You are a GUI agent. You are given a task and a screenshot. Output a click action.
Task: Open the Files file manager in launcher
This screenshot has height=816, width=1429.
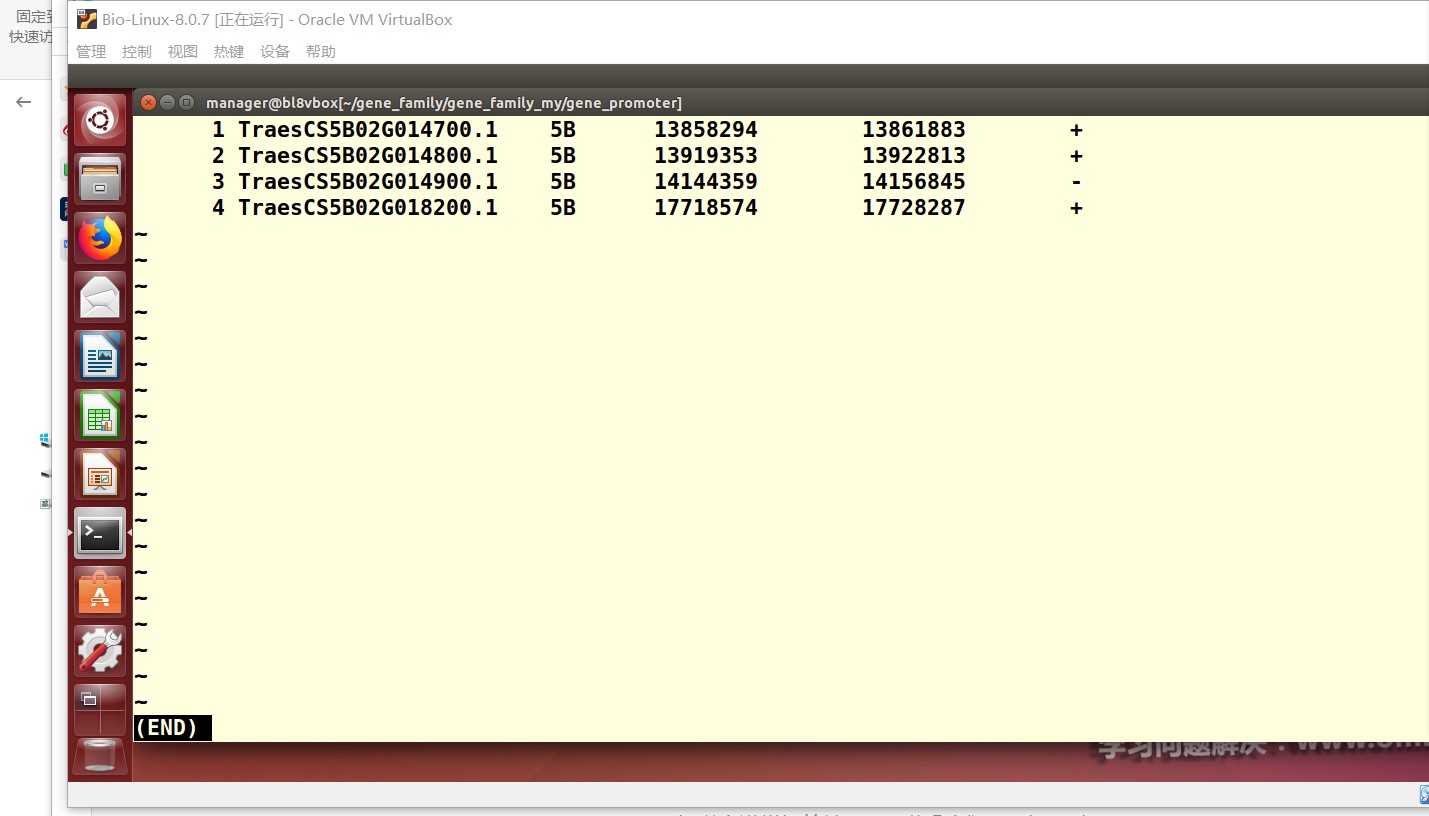[100, 180]
